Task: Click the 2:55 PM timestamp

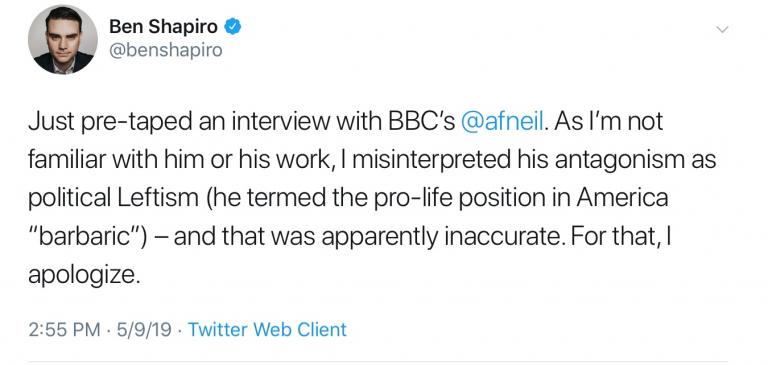Action: pyautogui.click(x=64, y=329)
